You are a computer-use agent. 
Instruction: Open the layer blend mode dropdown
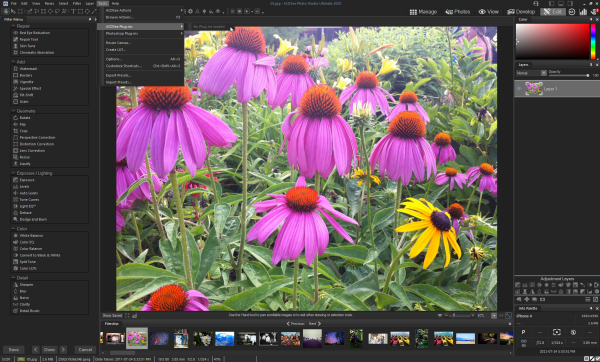531,73
